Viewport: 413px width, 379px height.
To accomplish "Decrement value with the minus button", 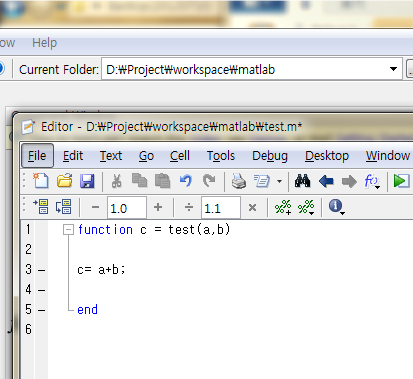I will (x=95, y=207).
